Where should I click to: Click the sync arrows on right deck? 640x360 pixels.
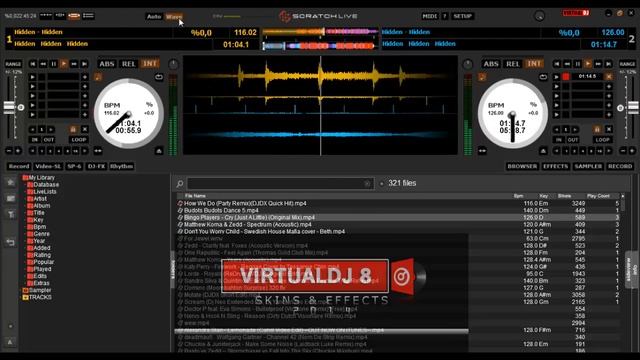coord(482,151)
